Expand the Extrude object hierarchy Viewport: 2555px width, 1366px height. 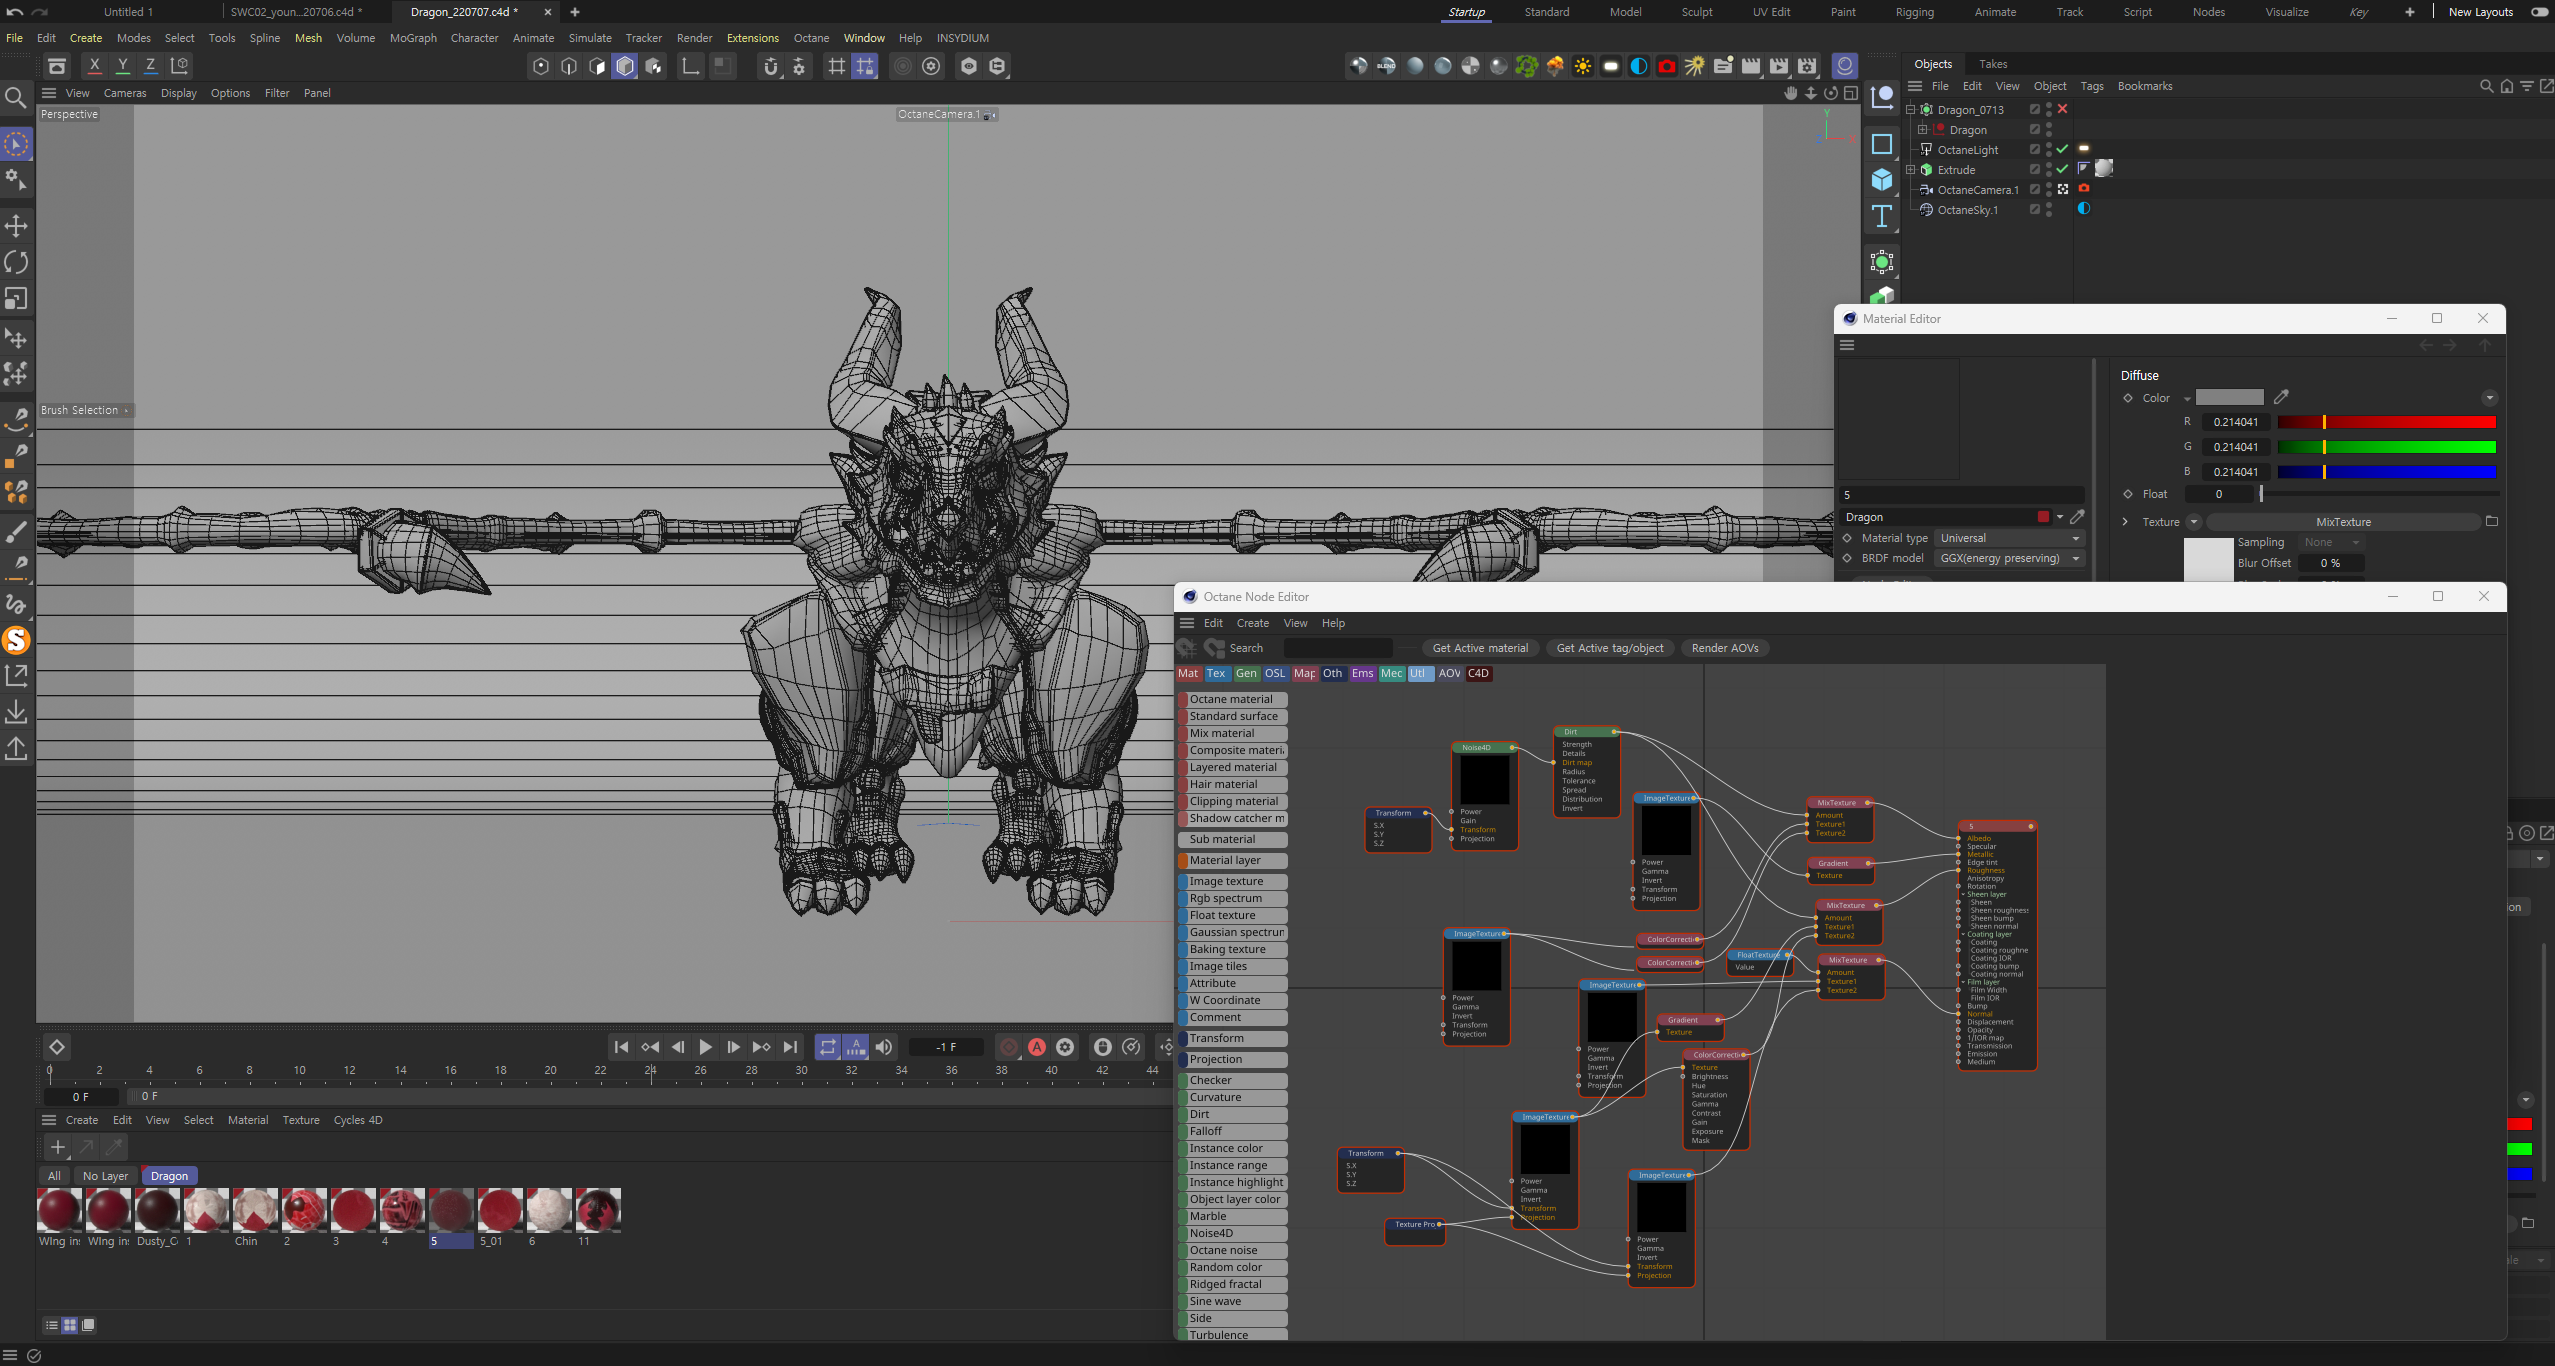coord(1910,169)
